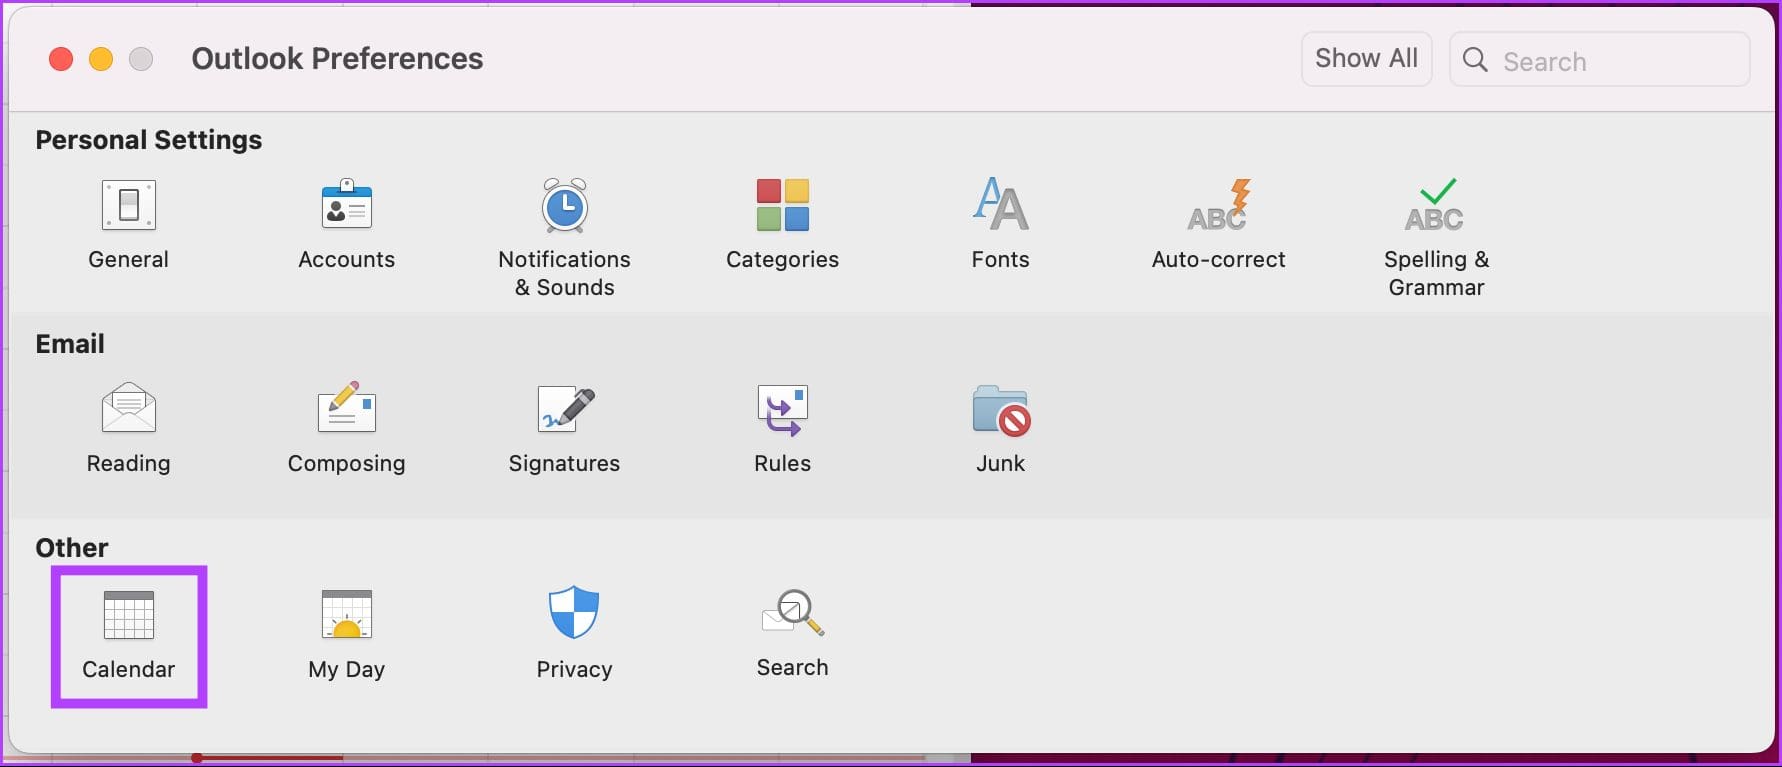Open Search preferences under Other
The image size is (1782, 767).
[x=792, y=633]
